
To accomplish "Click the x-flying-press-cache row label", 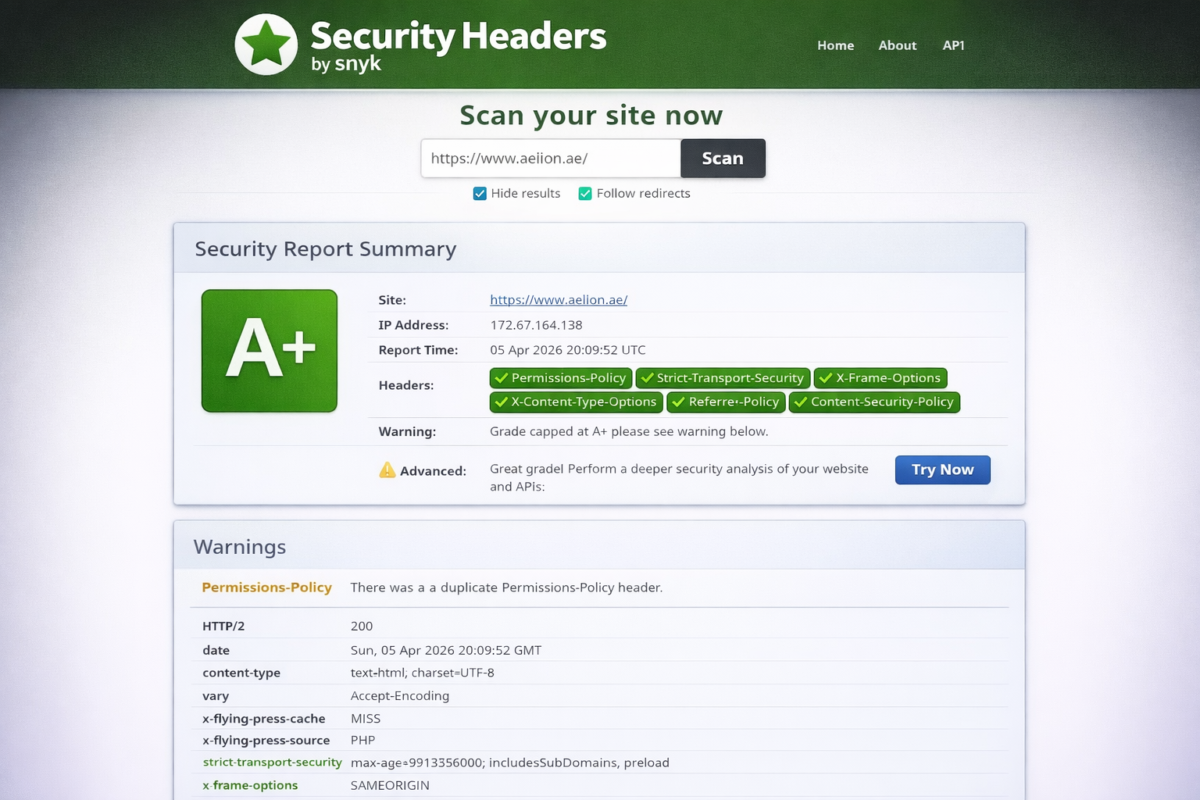I will pyautogui.click(x=263, y=718).
